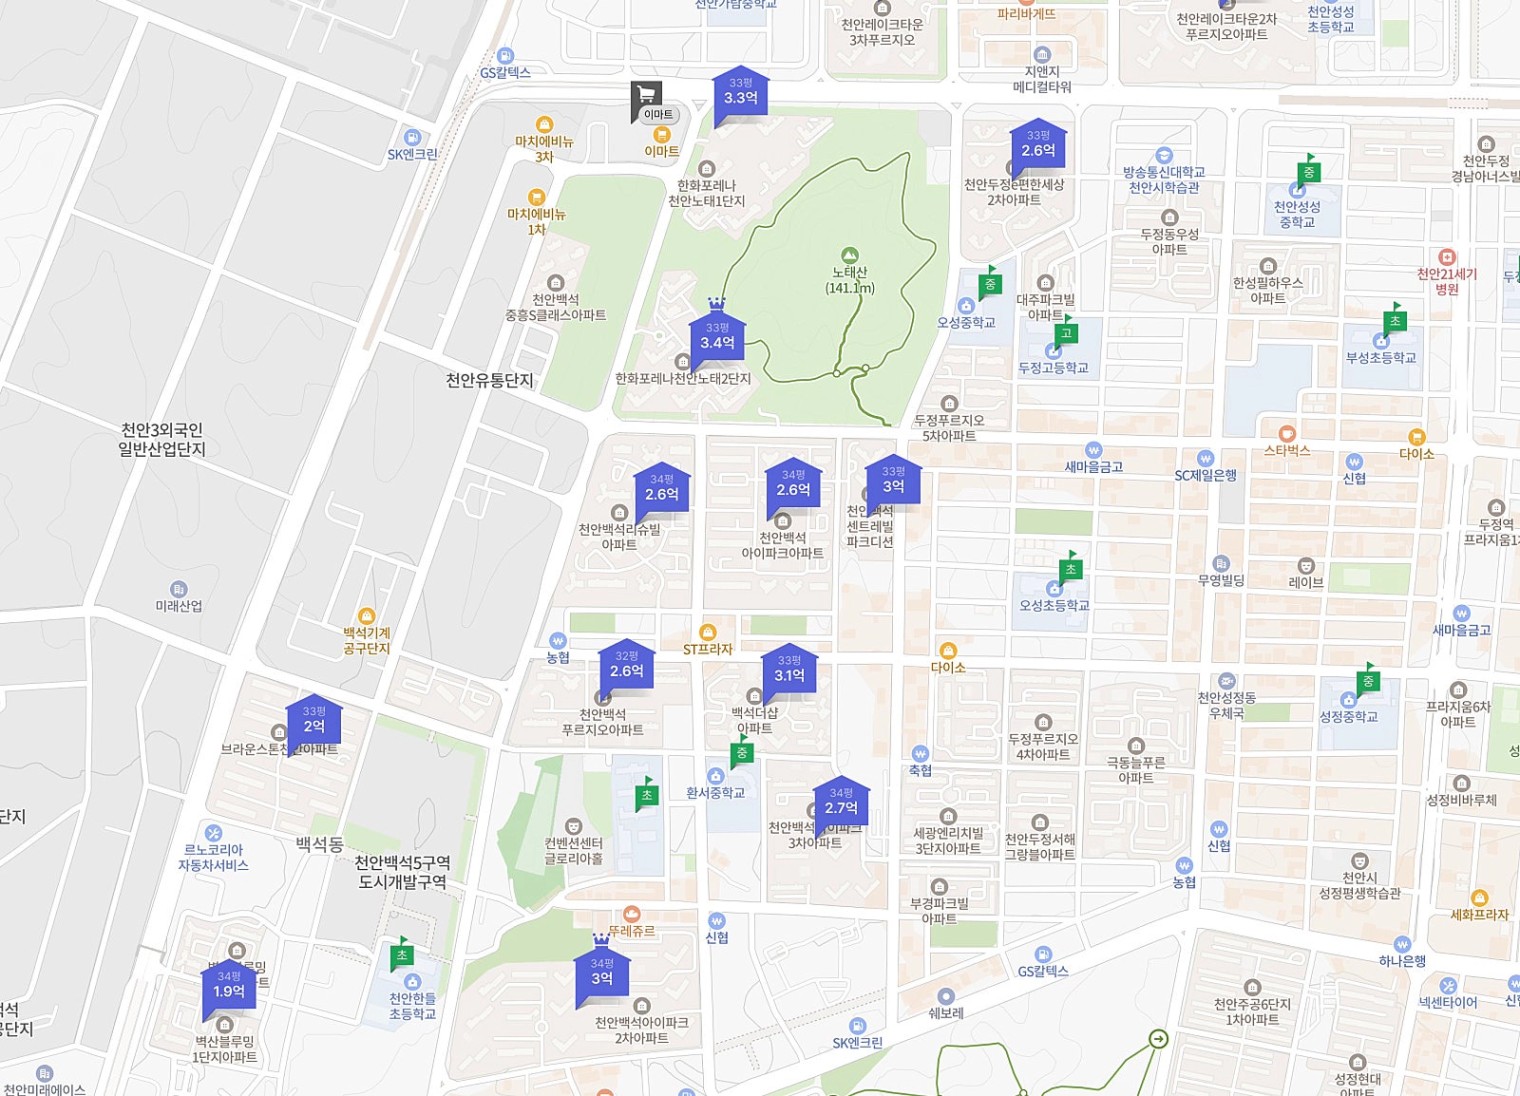Select the 세광엔리치빌 3단지아파트 label
This screenshot has height=1096, width=1520.
(948, 841)
